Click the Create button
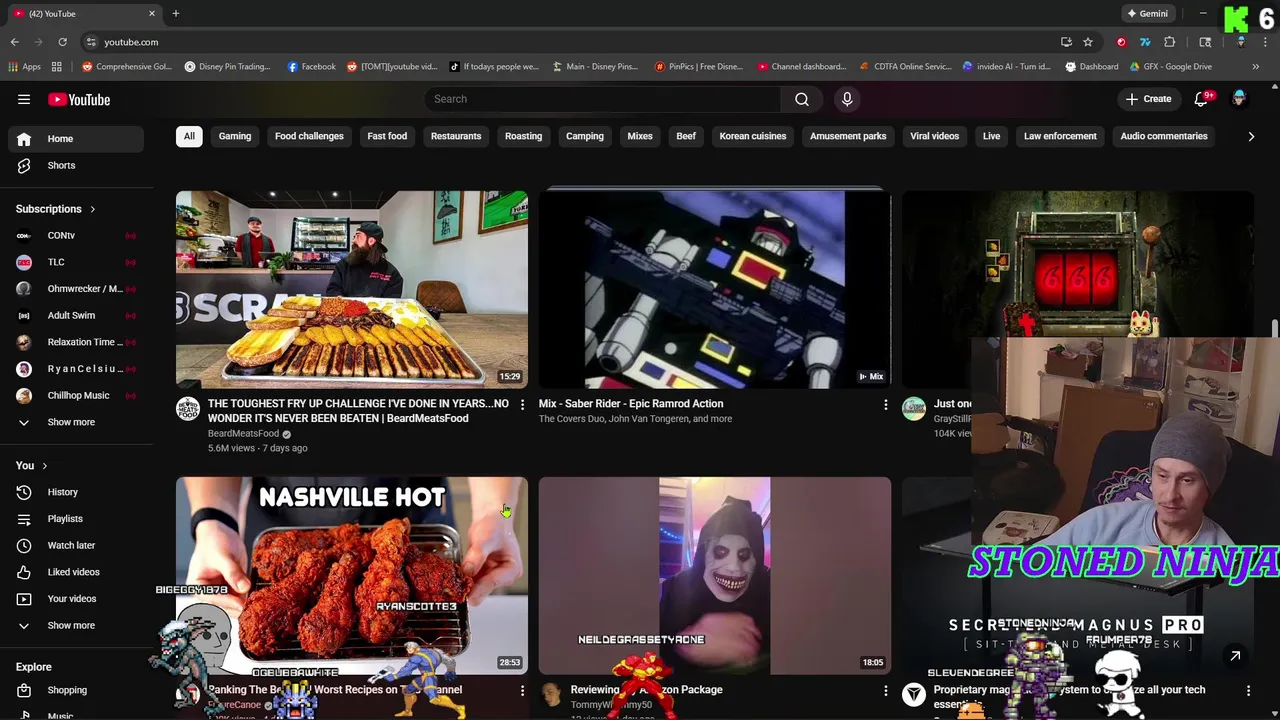 coord(1148,99)
